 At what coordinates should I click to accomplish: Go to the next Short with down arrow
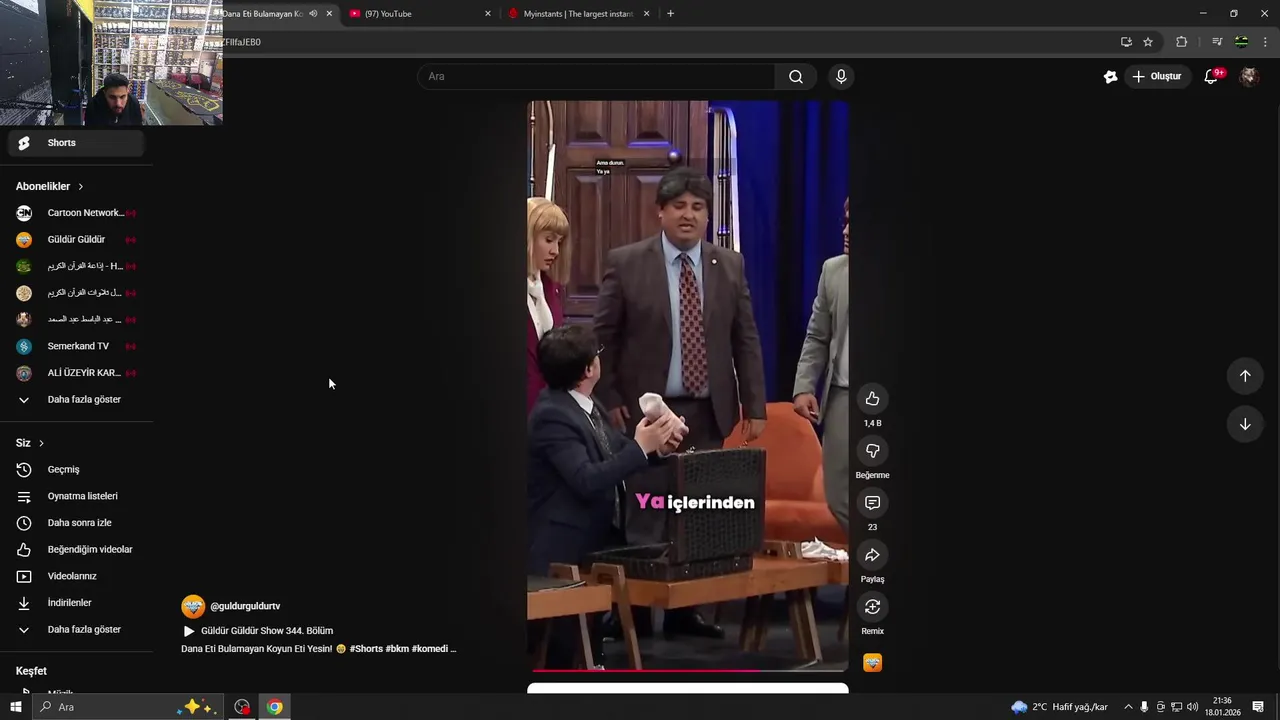click(x=1245, y=424)
